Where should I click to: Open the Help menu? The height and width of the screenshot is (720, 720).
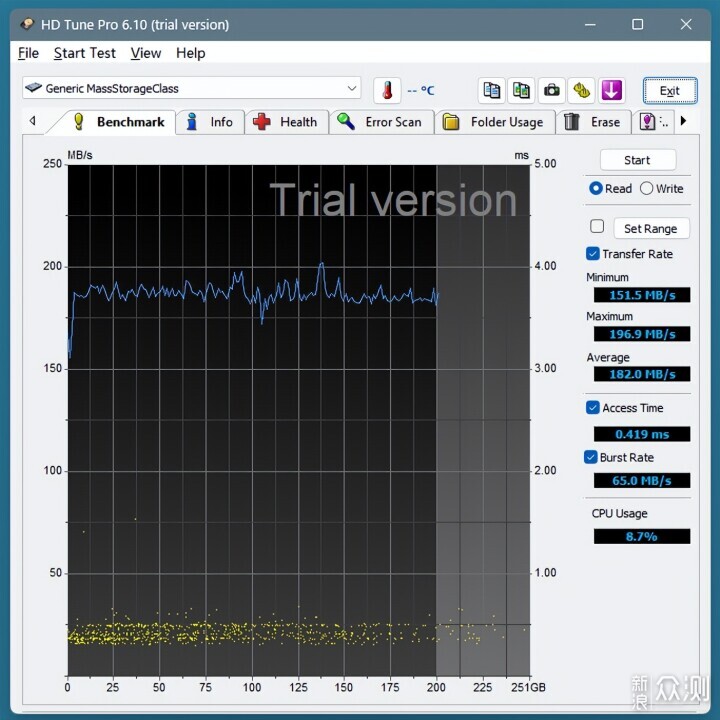pyautogui.click(x=191, y=53)
